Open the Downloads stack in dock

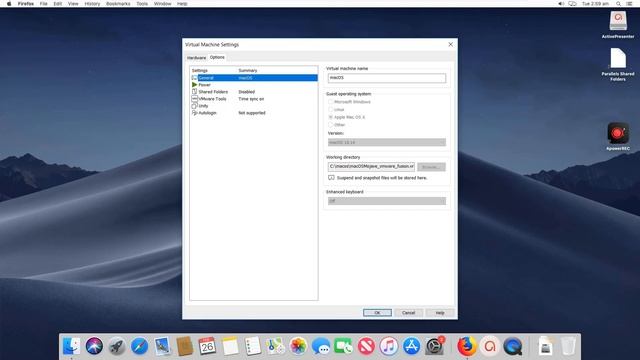click(545, 346)
